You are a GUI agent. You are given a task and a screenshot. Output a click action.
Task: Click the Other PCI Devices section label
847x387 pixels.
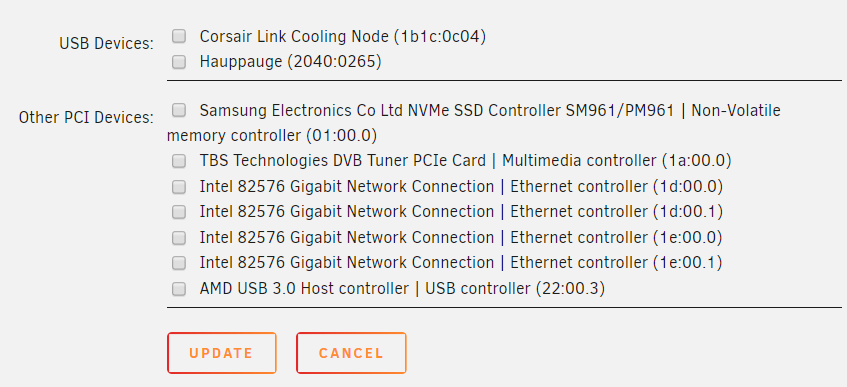point(86,118)
